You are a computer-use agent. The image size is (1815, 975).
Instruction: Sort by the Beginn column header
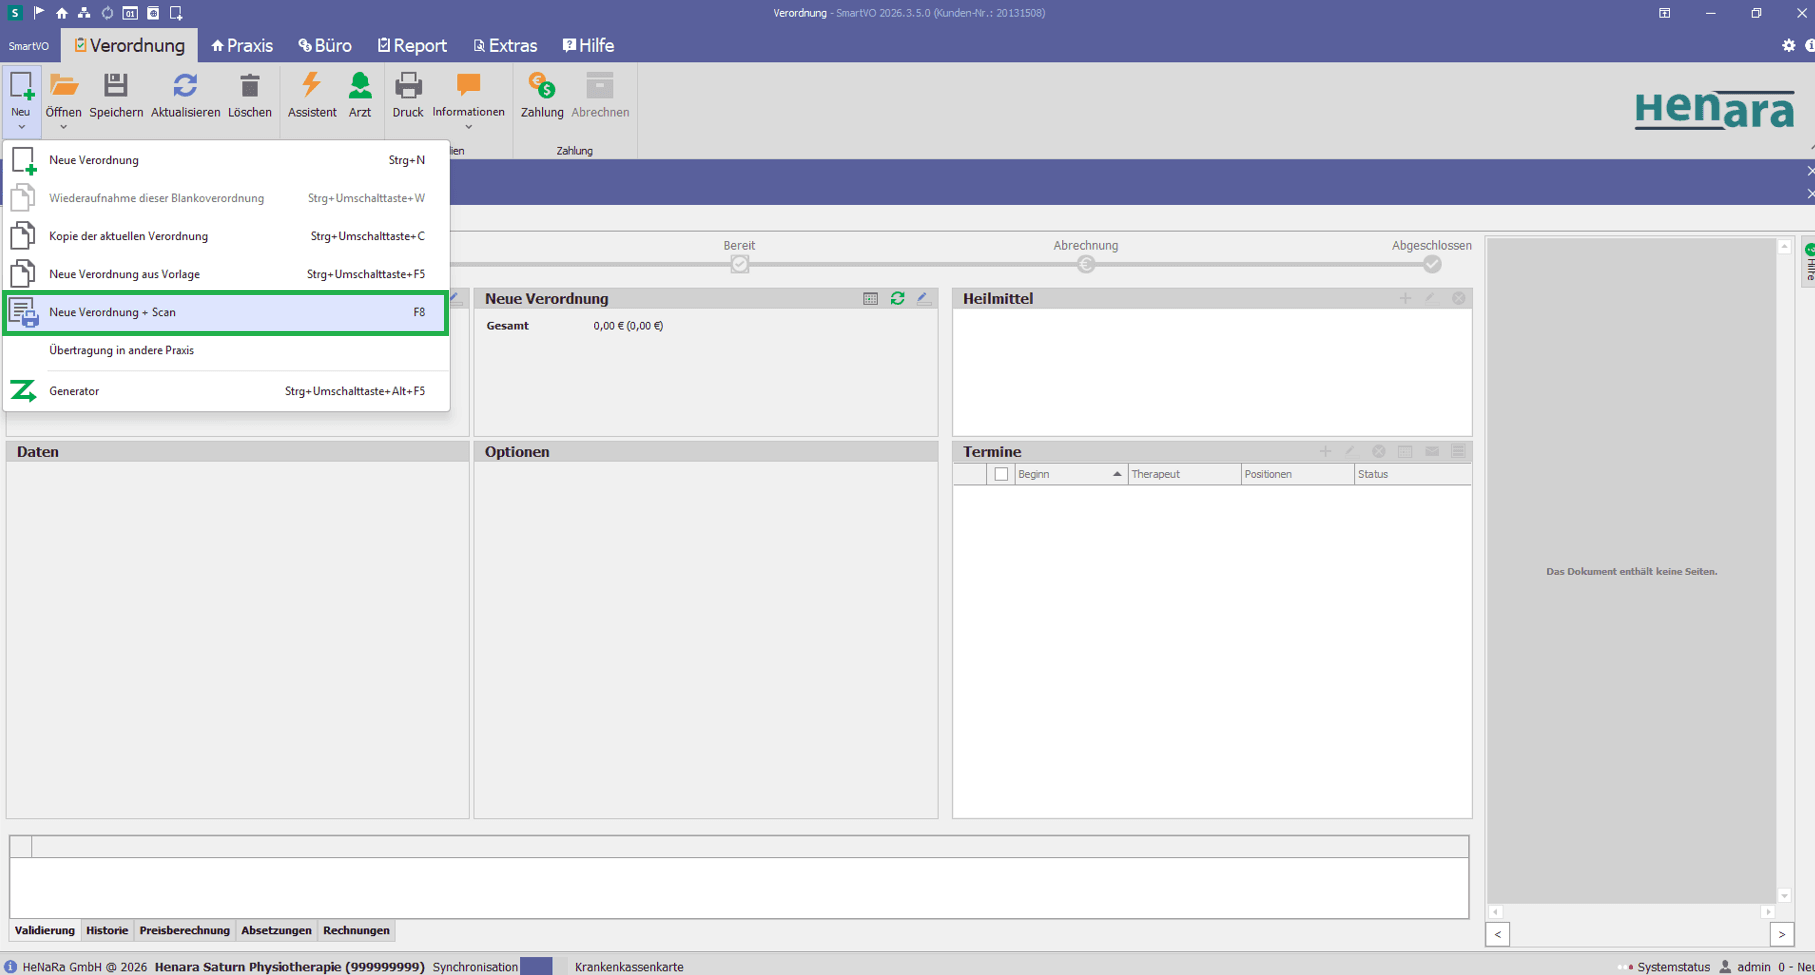pos(1070,474)
